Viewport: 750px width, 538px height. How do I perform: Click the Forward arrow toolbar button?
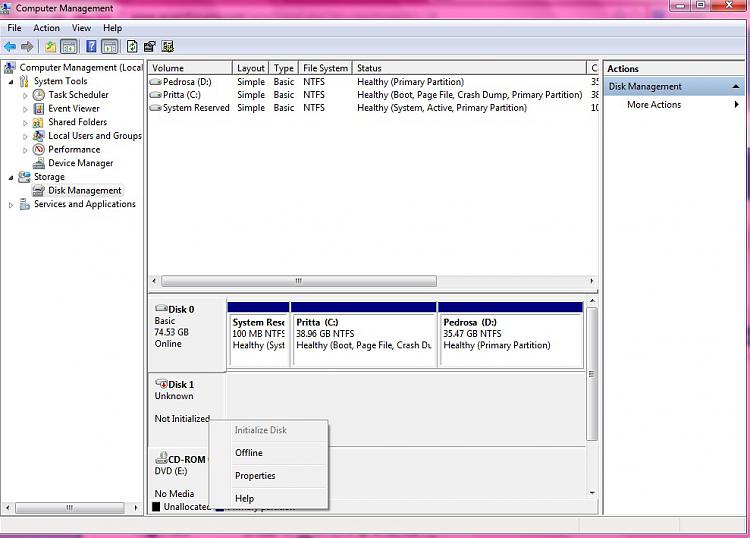pyautogui.click(x=27, y=47)
